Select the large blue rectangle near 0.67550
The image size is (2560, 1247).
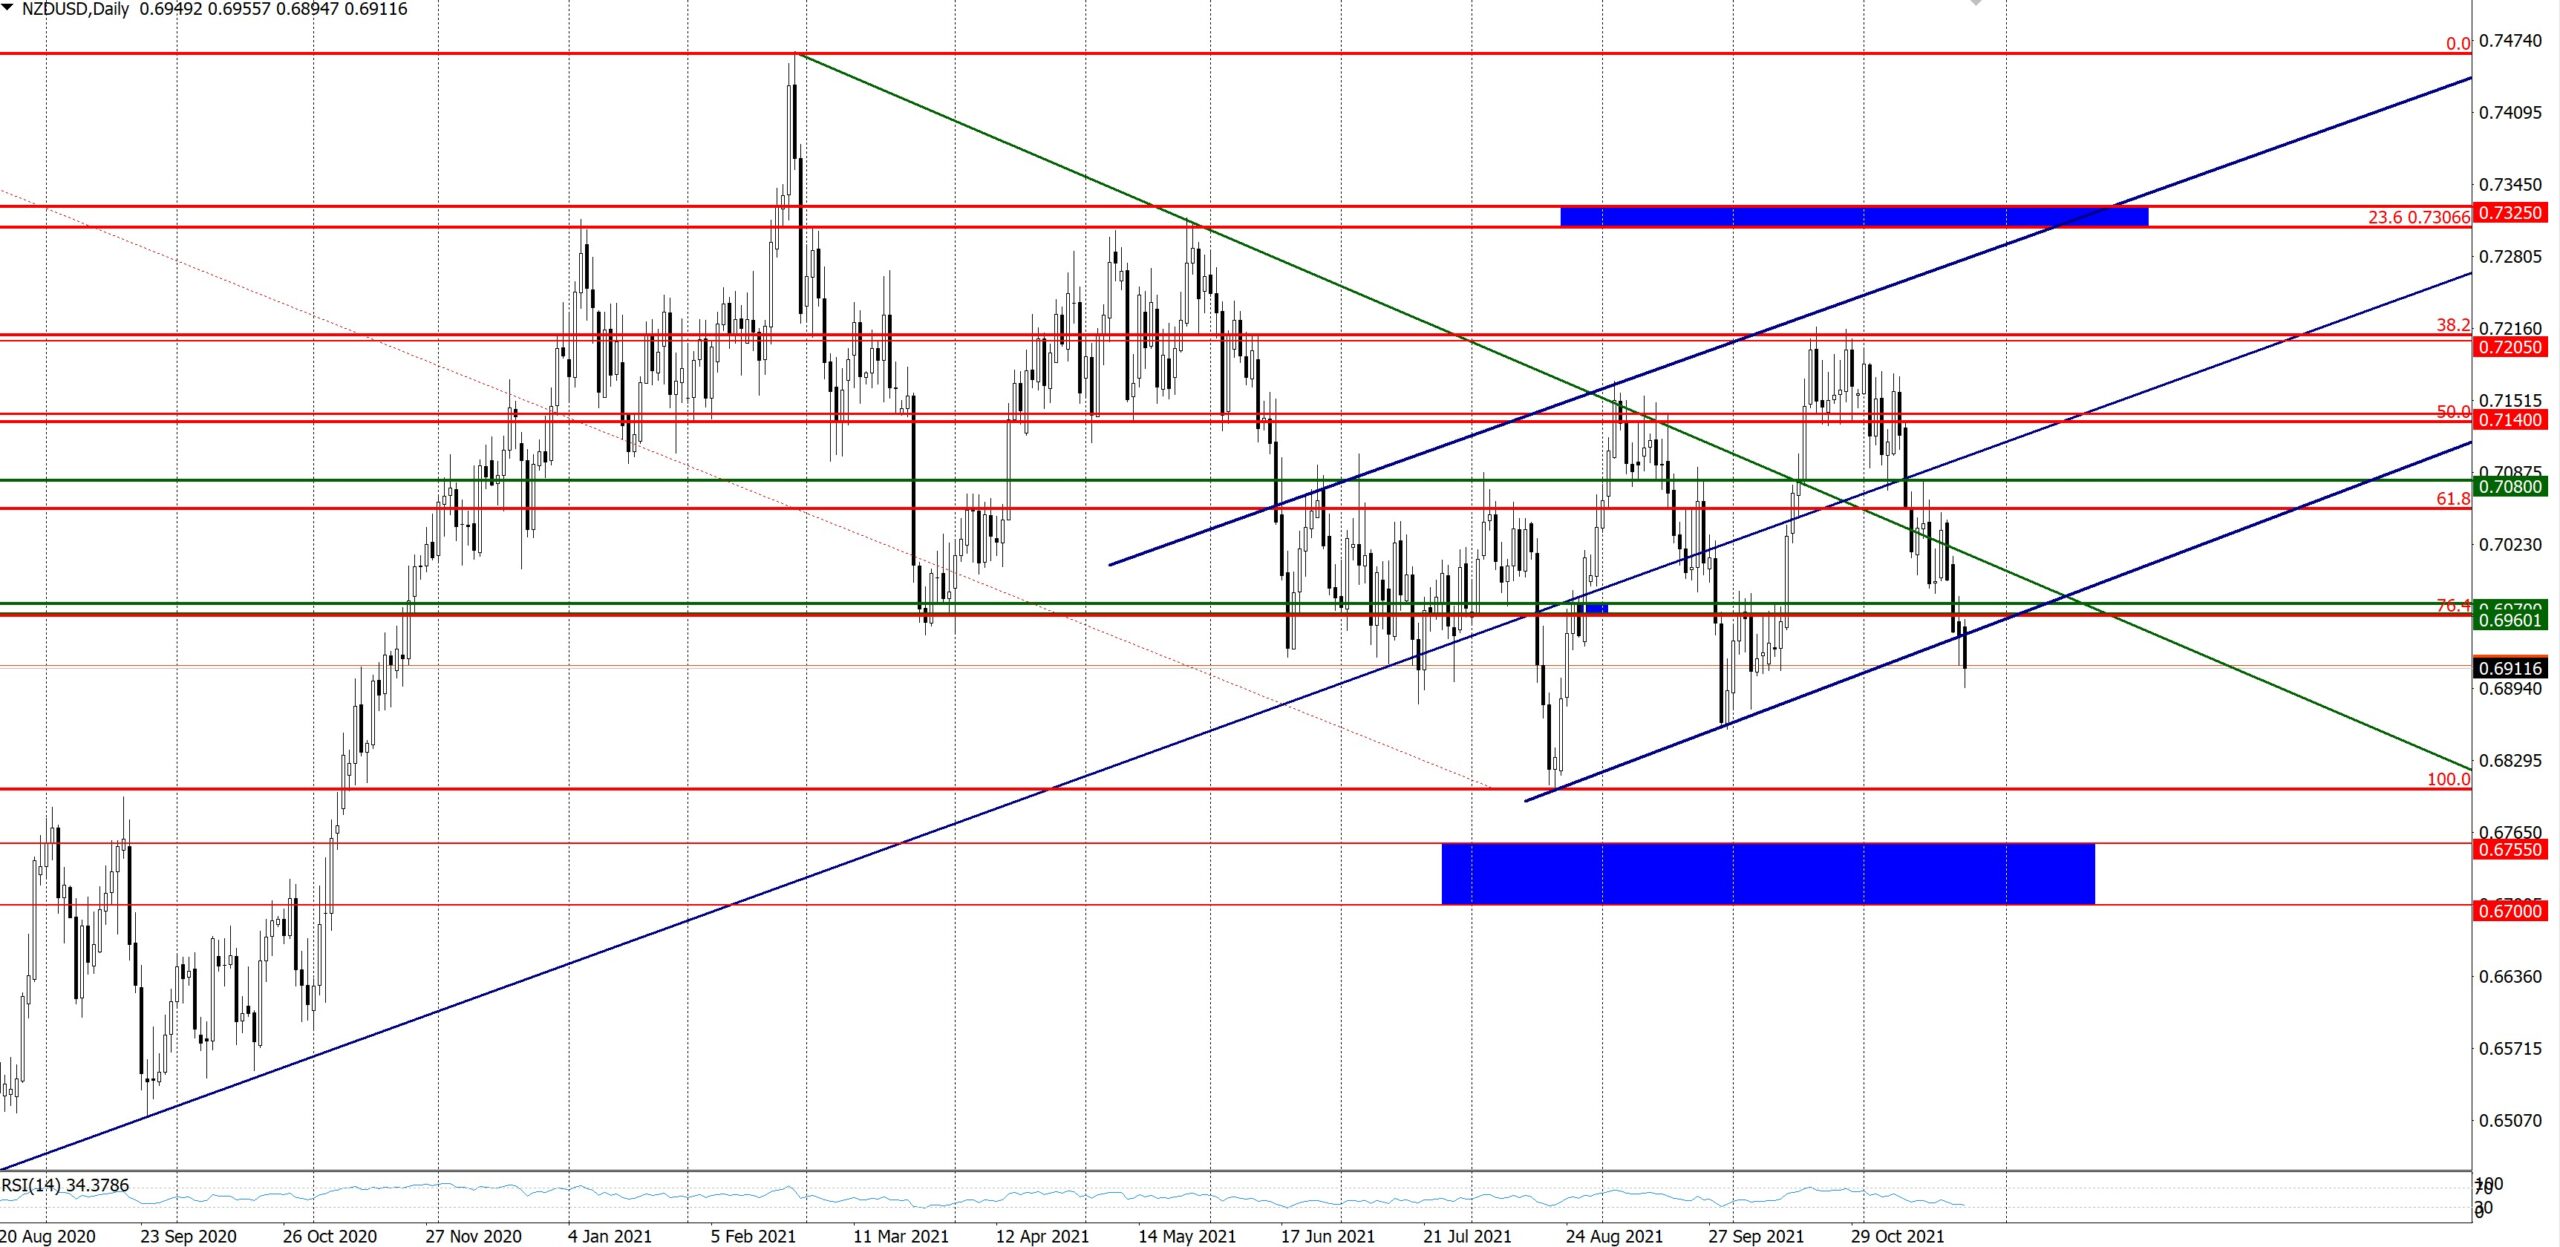(1767, 874)
